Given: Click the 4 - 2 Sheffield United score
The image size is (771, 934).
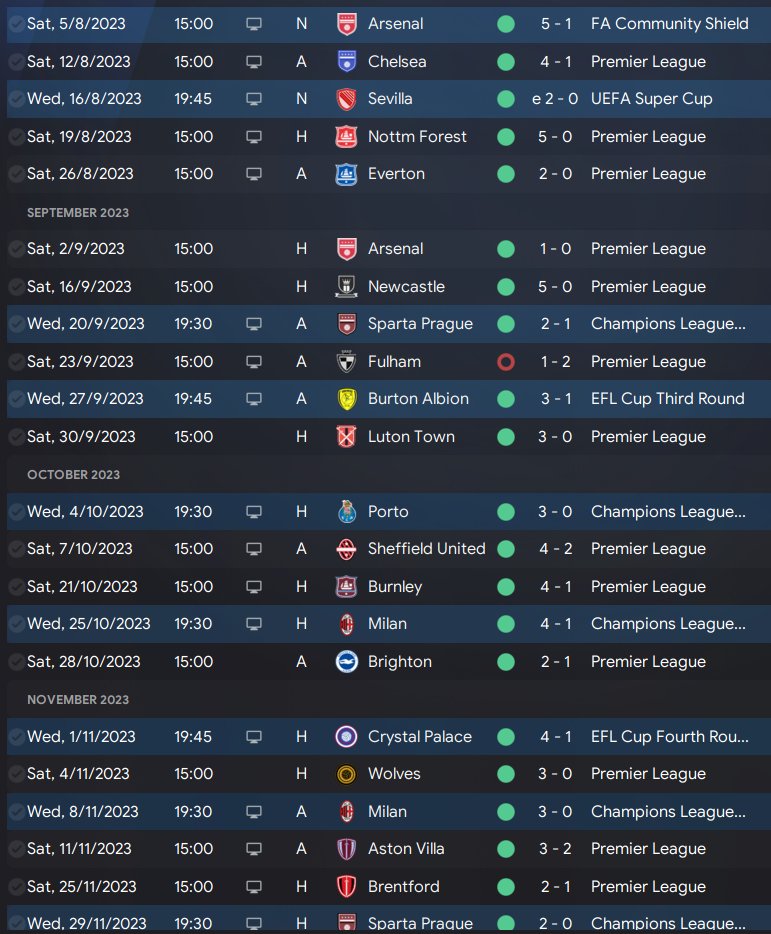Looking at the screenshot, I should [556, 549].
